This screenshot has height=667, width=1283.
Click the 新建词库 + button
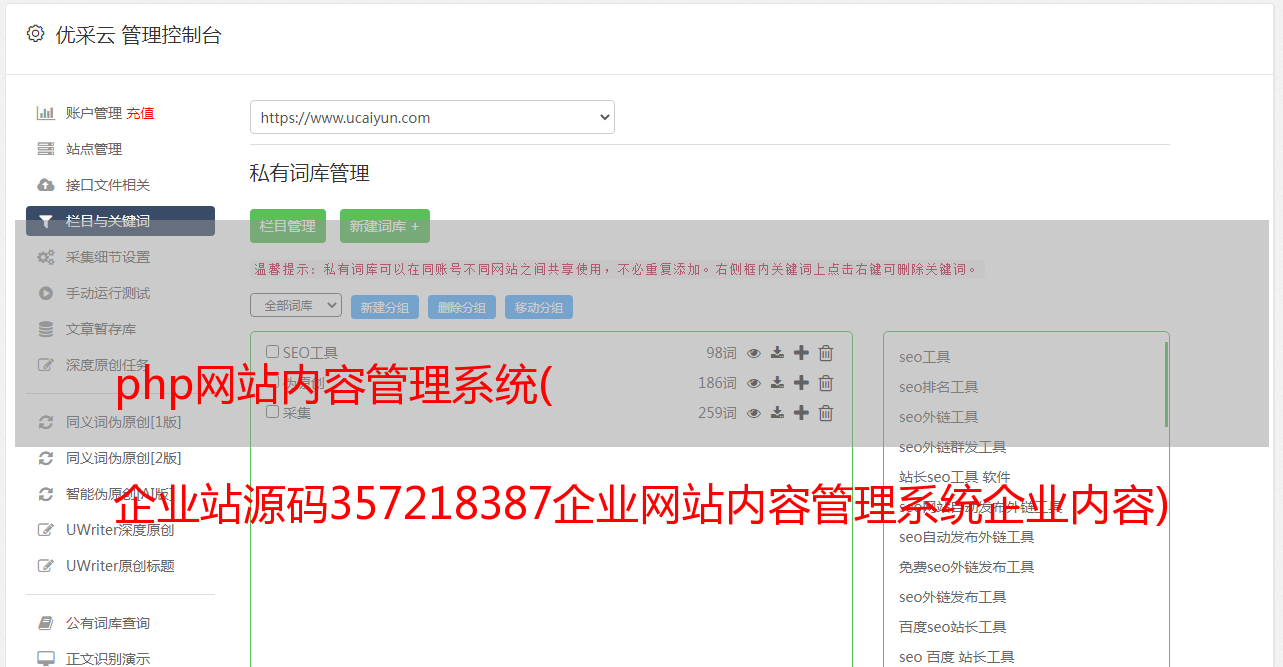pos(385,226)
